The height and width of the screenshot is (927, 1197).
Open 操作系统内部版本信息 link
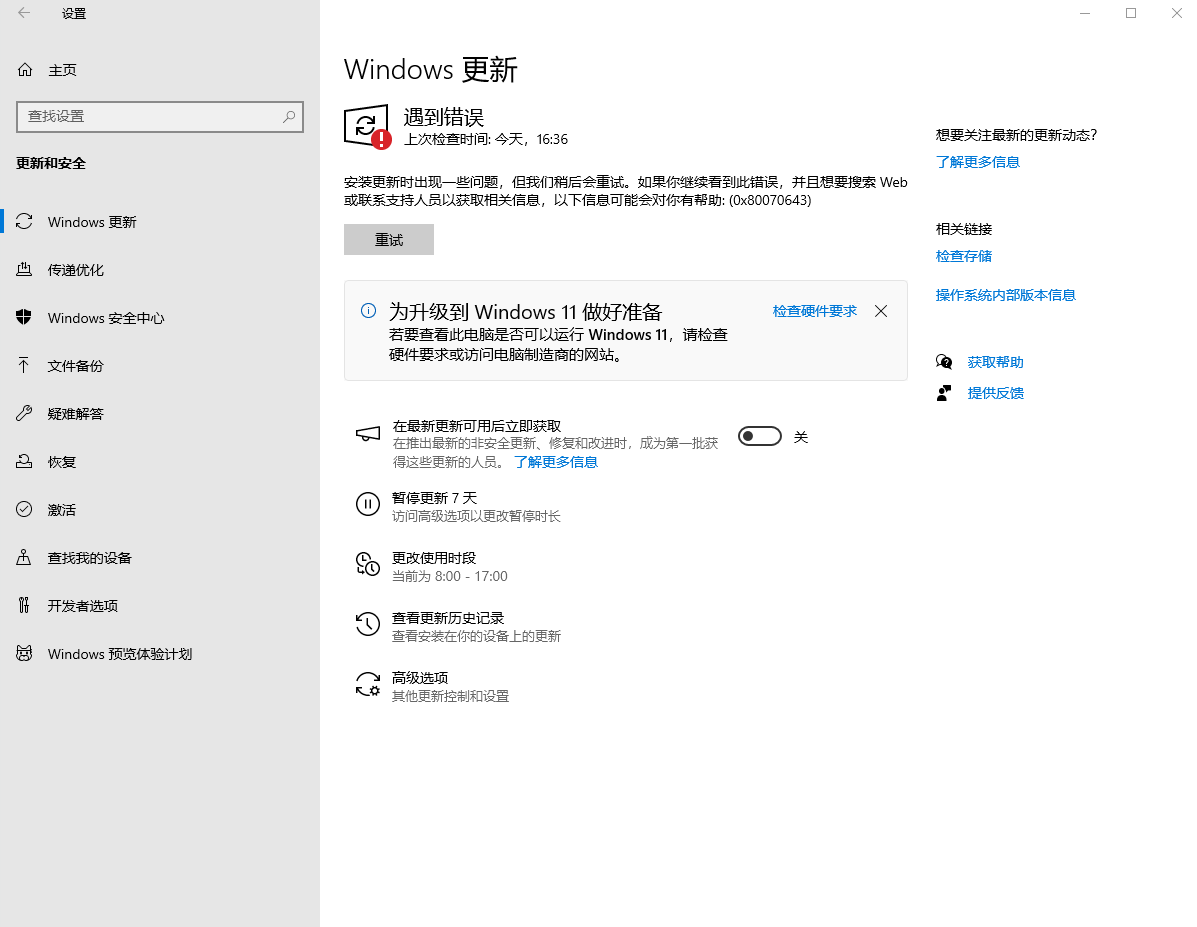tap(1005, 295)
